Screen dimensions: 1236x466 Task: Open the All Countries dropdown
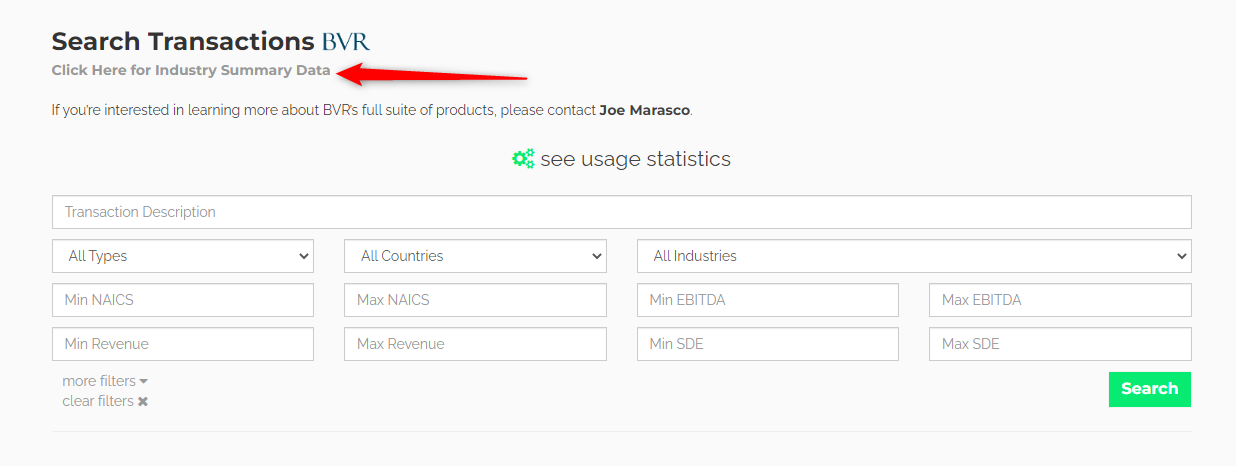click(x=475, y=256)
